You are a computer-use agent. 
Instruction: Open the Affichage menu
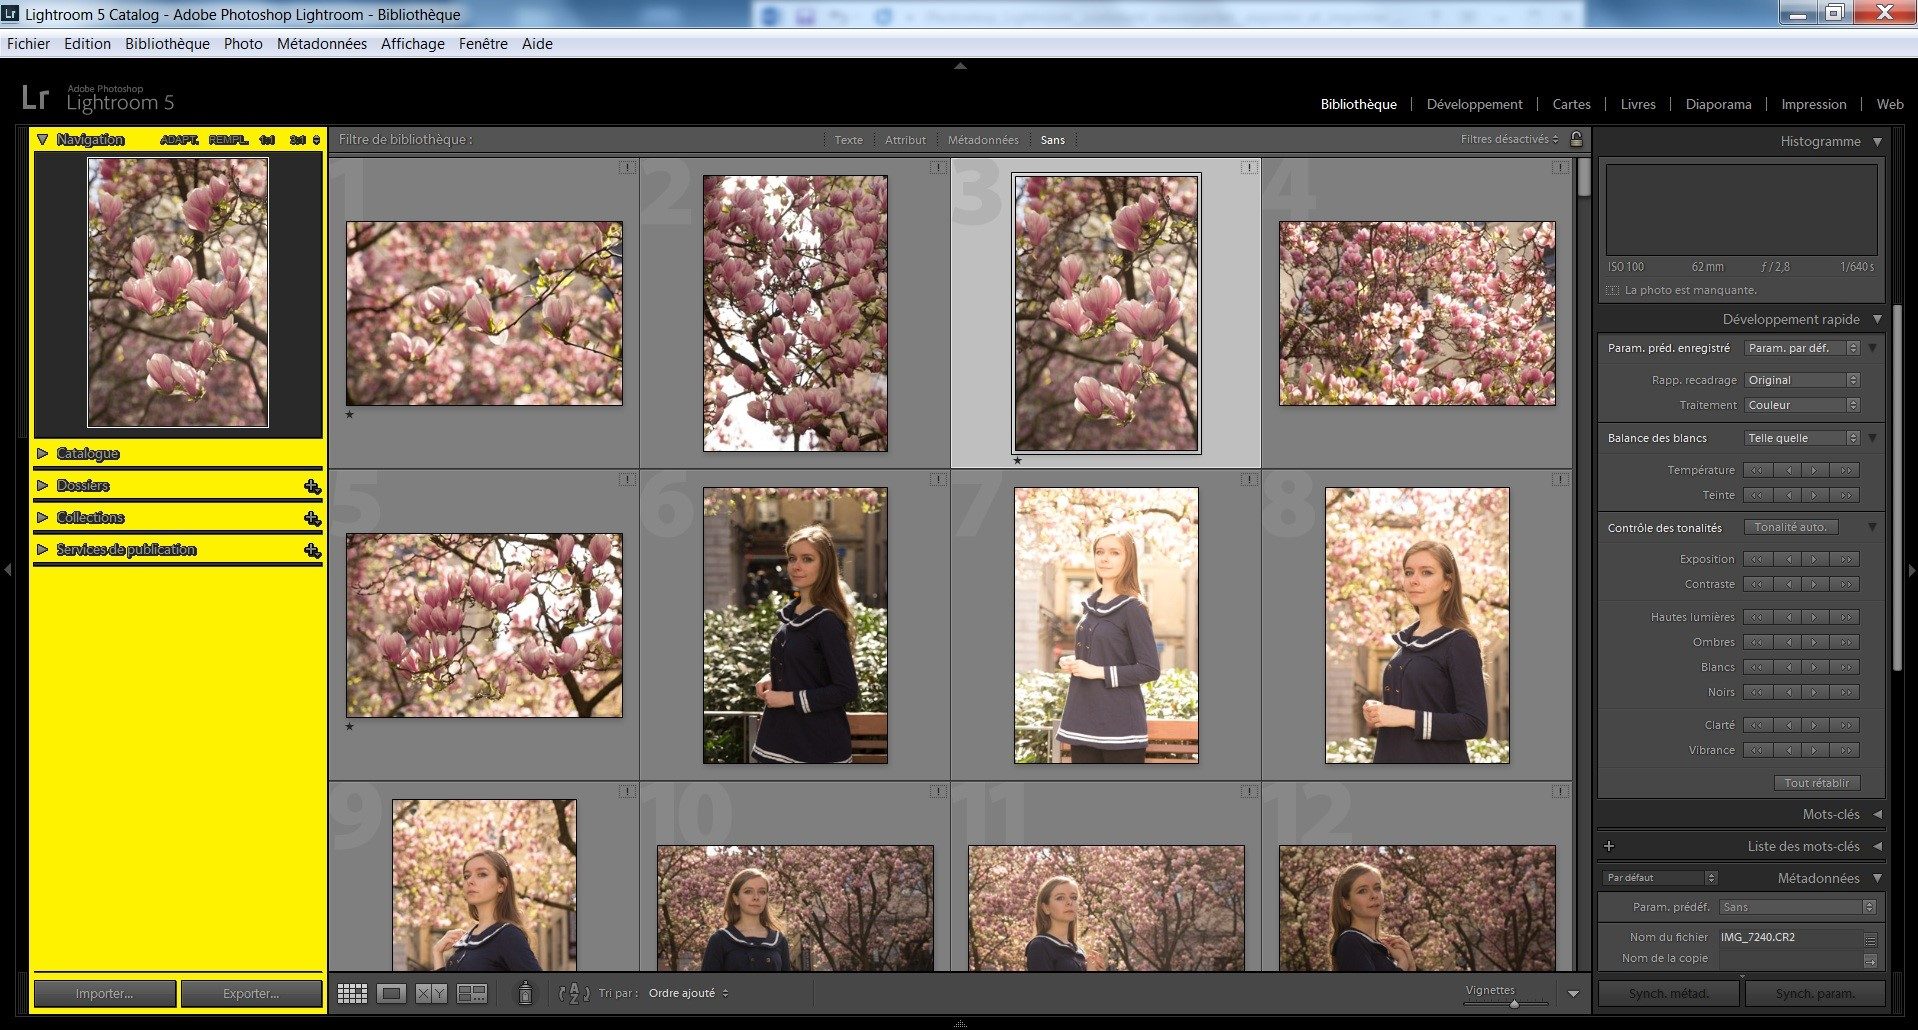[412, 44]
